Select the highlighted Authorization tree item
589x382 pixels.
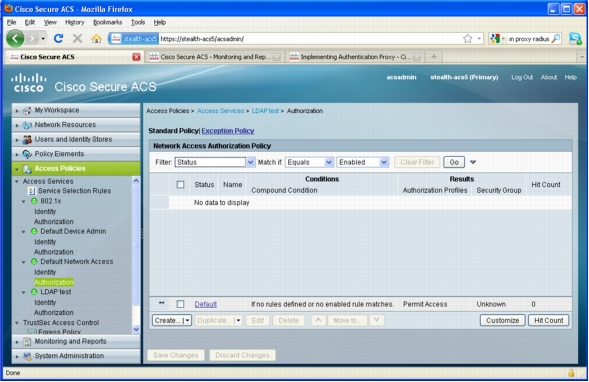pyautogui.click(x=54, y=282)
